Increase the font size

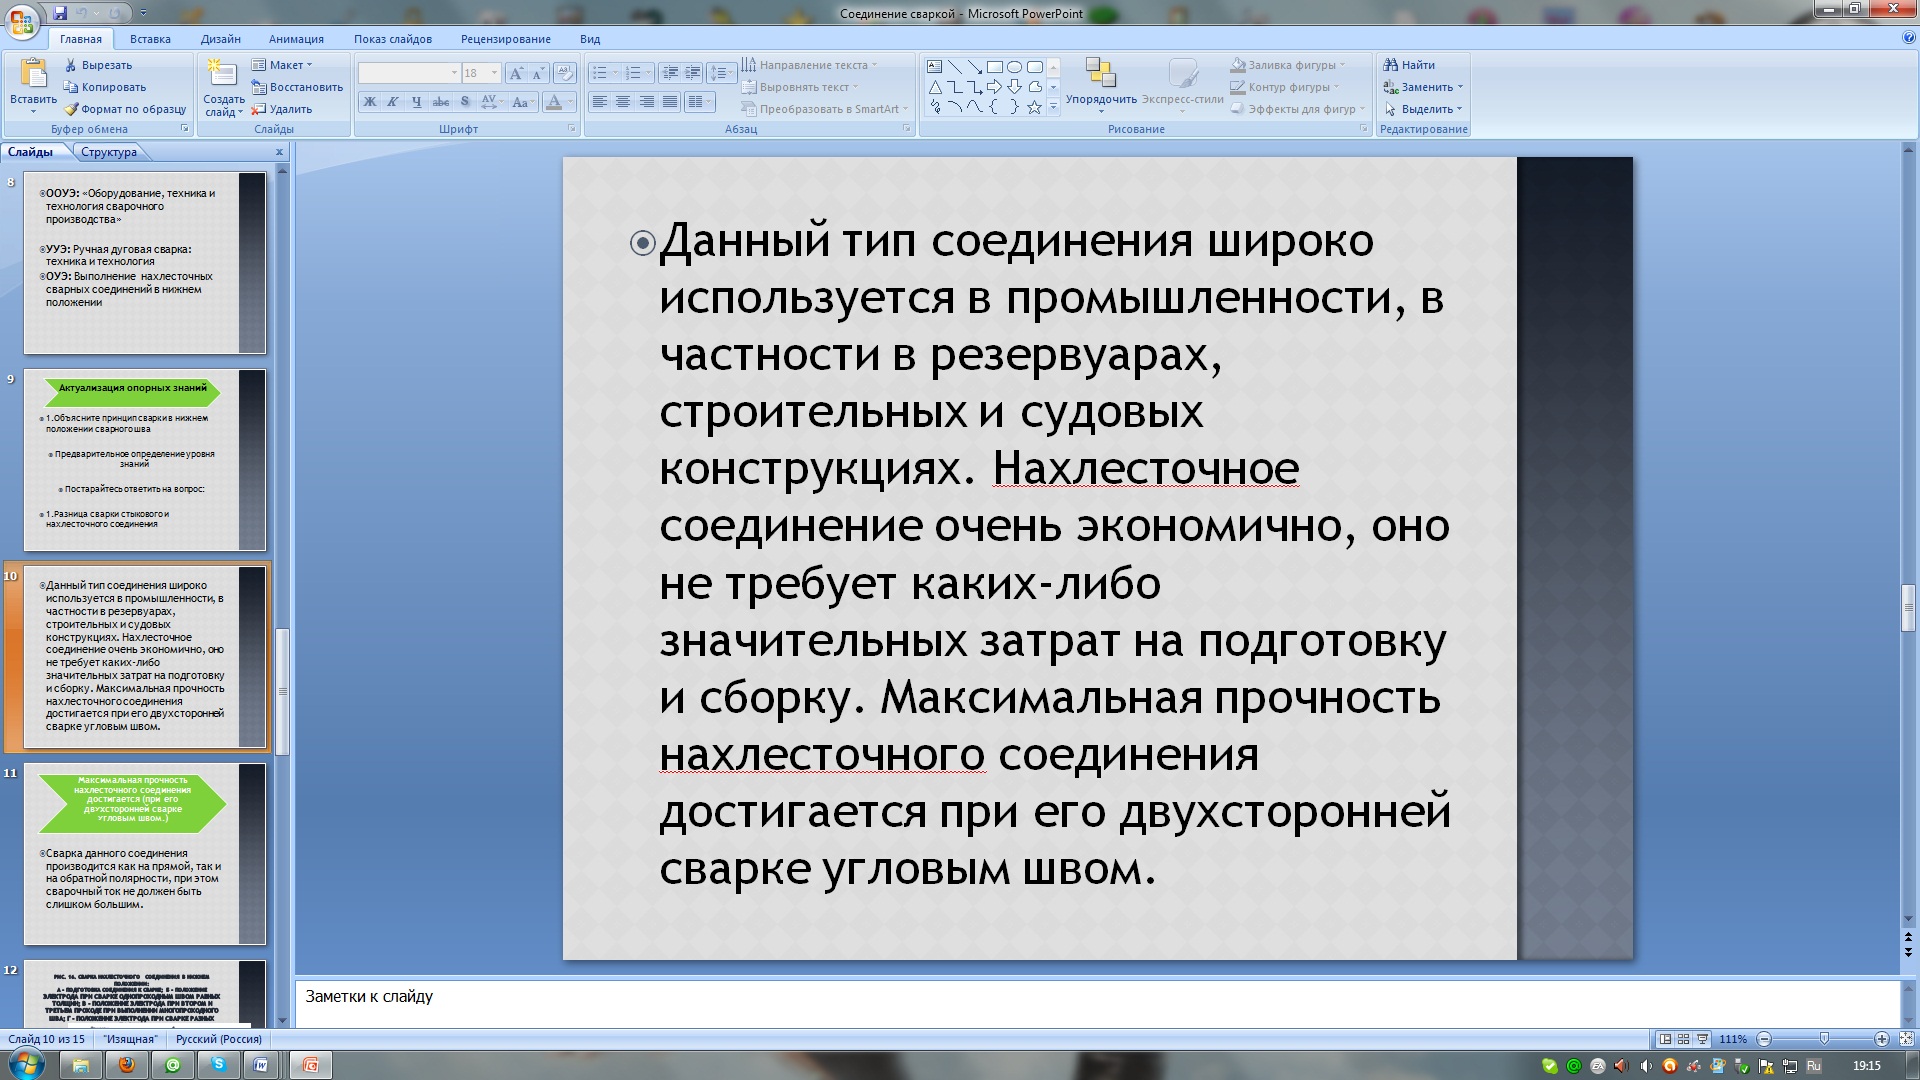(x=516, y=73)
